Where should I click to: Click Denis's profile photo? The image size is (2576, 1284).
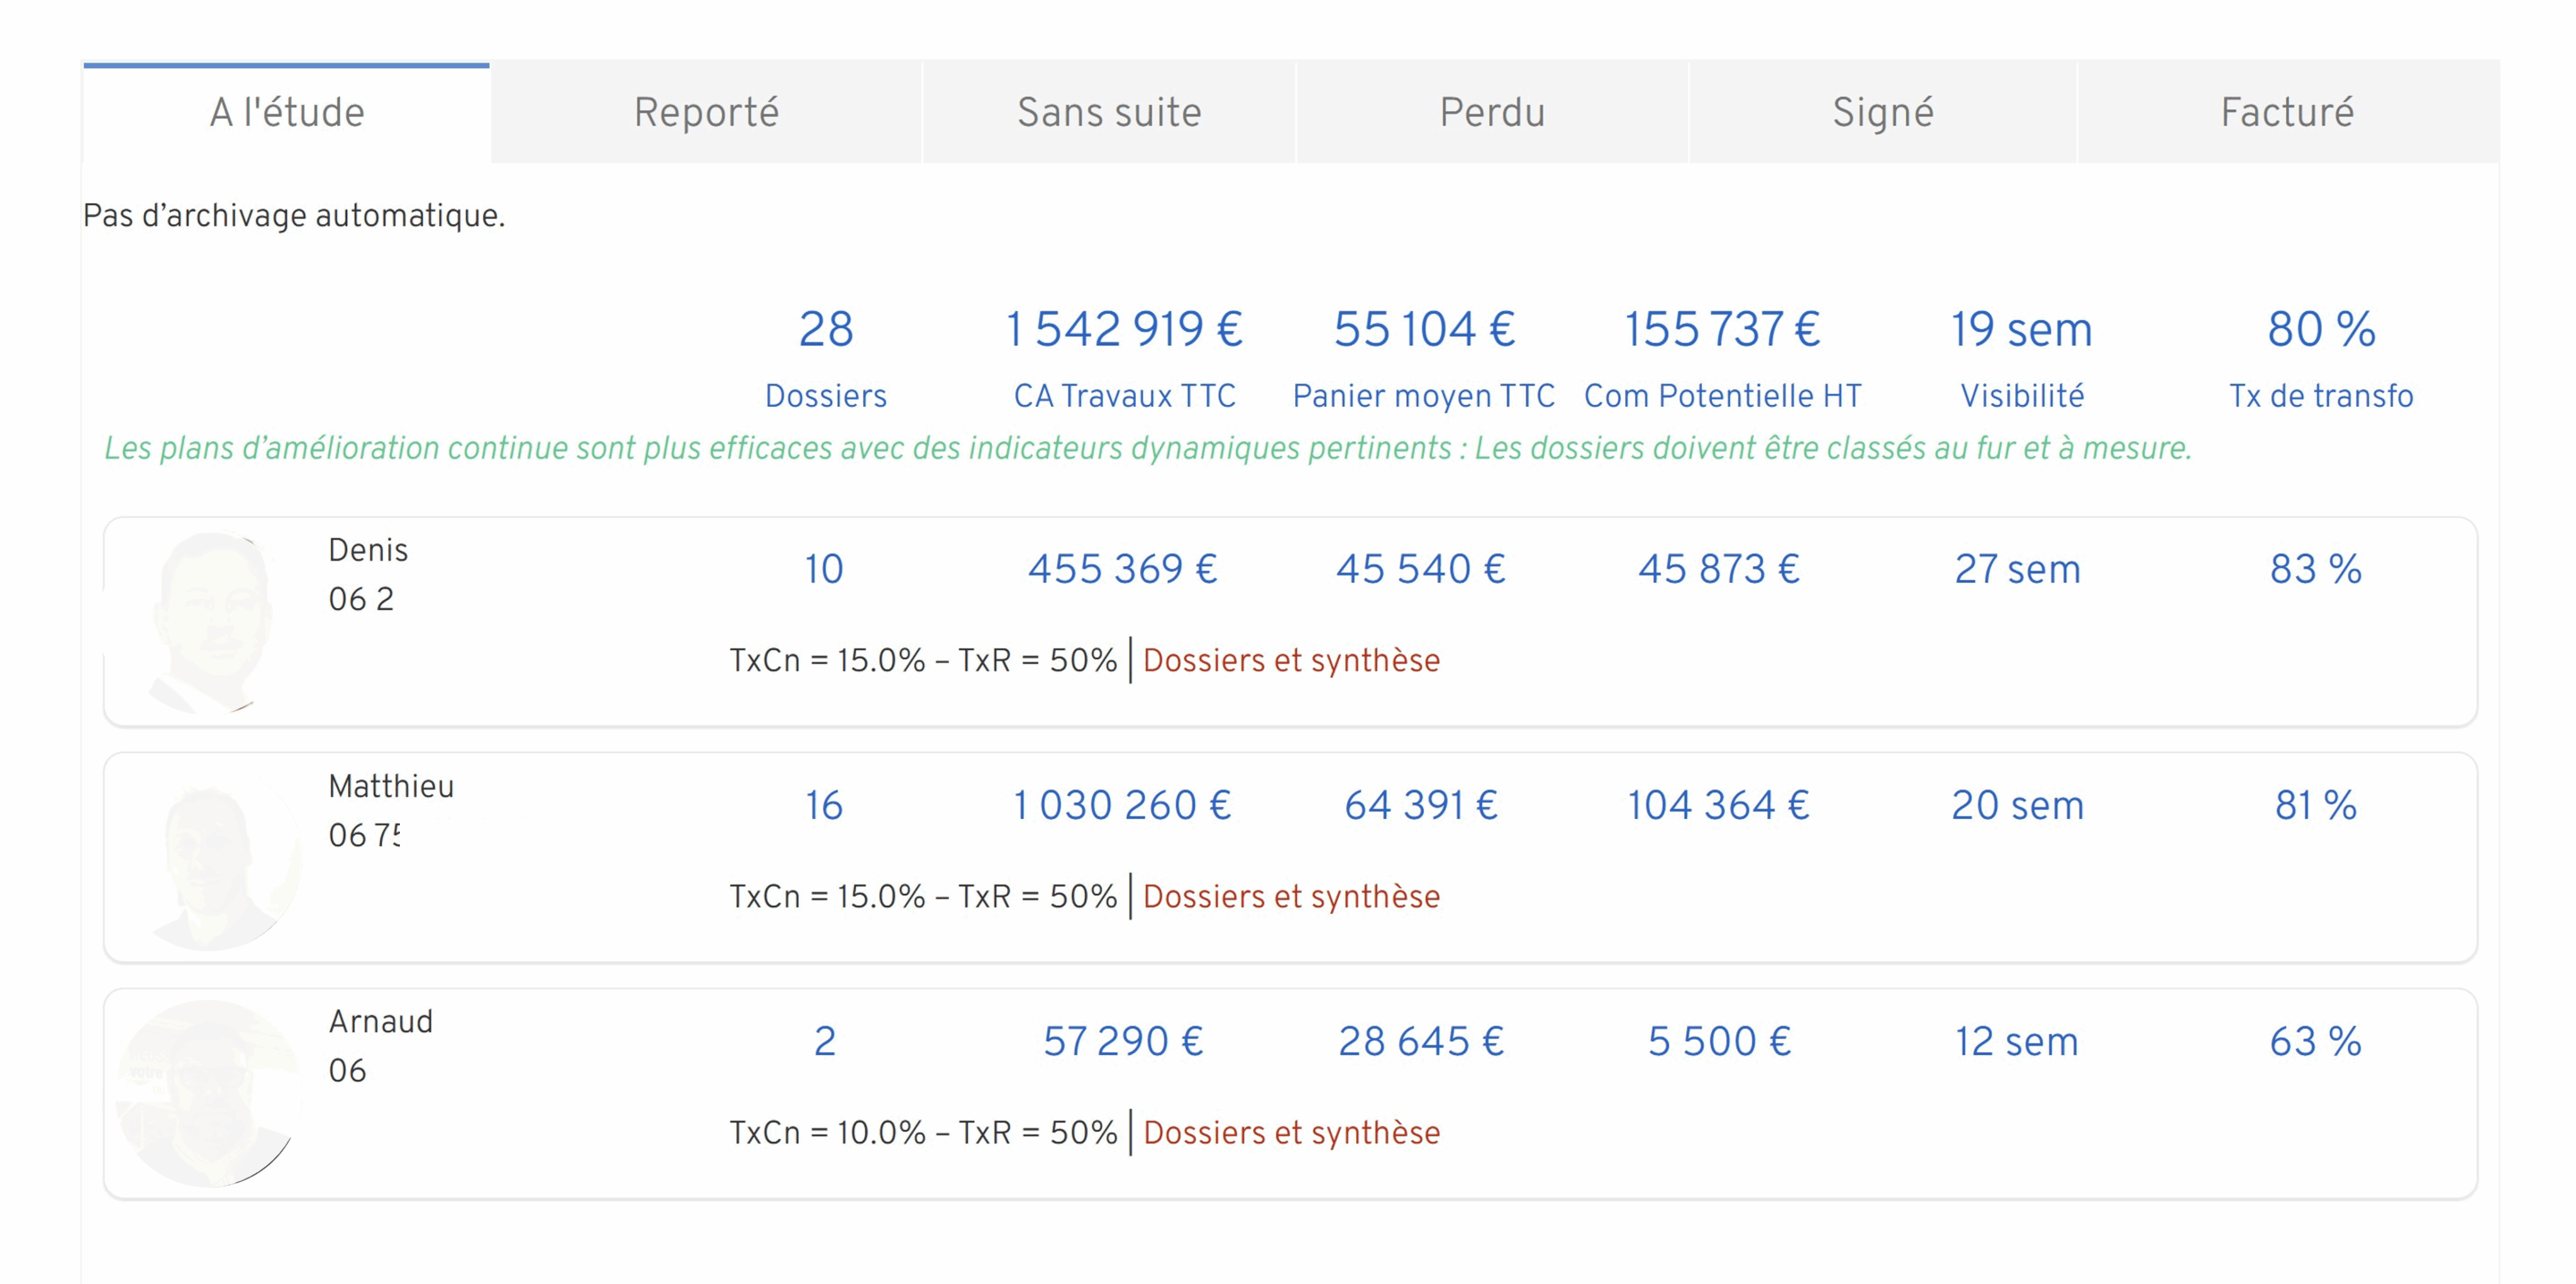[x=211, y=622]
